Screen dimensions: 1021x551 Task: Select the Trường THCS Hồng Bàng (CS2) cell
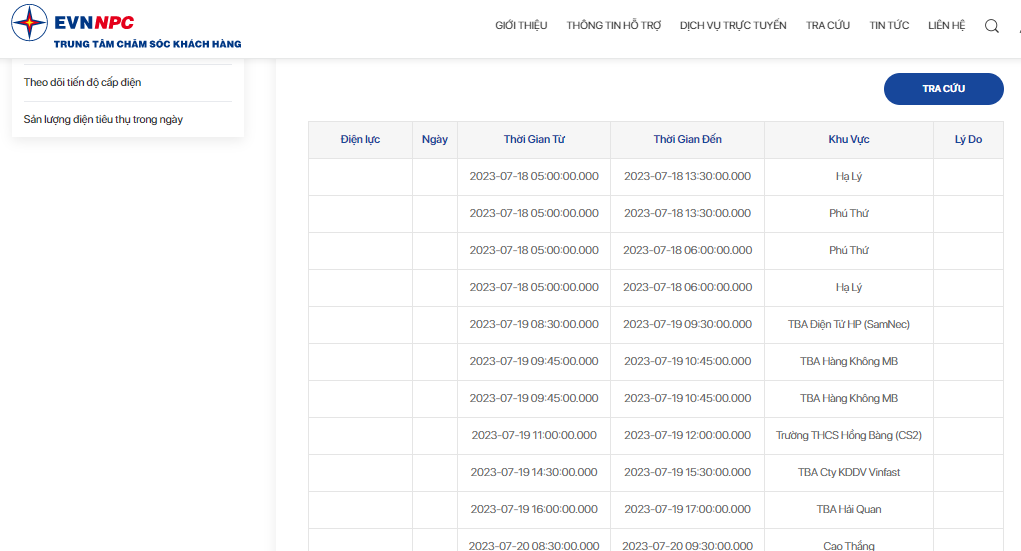(x=848, y=436)
